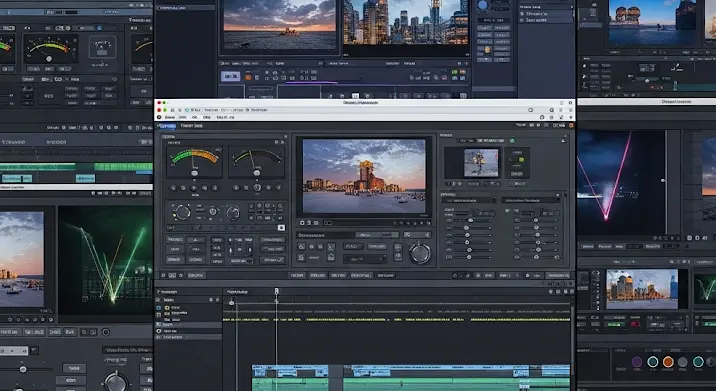
Task: Pick the purple circle swatch in the right window
Action: pyautogui.click(x=637, y=362)
